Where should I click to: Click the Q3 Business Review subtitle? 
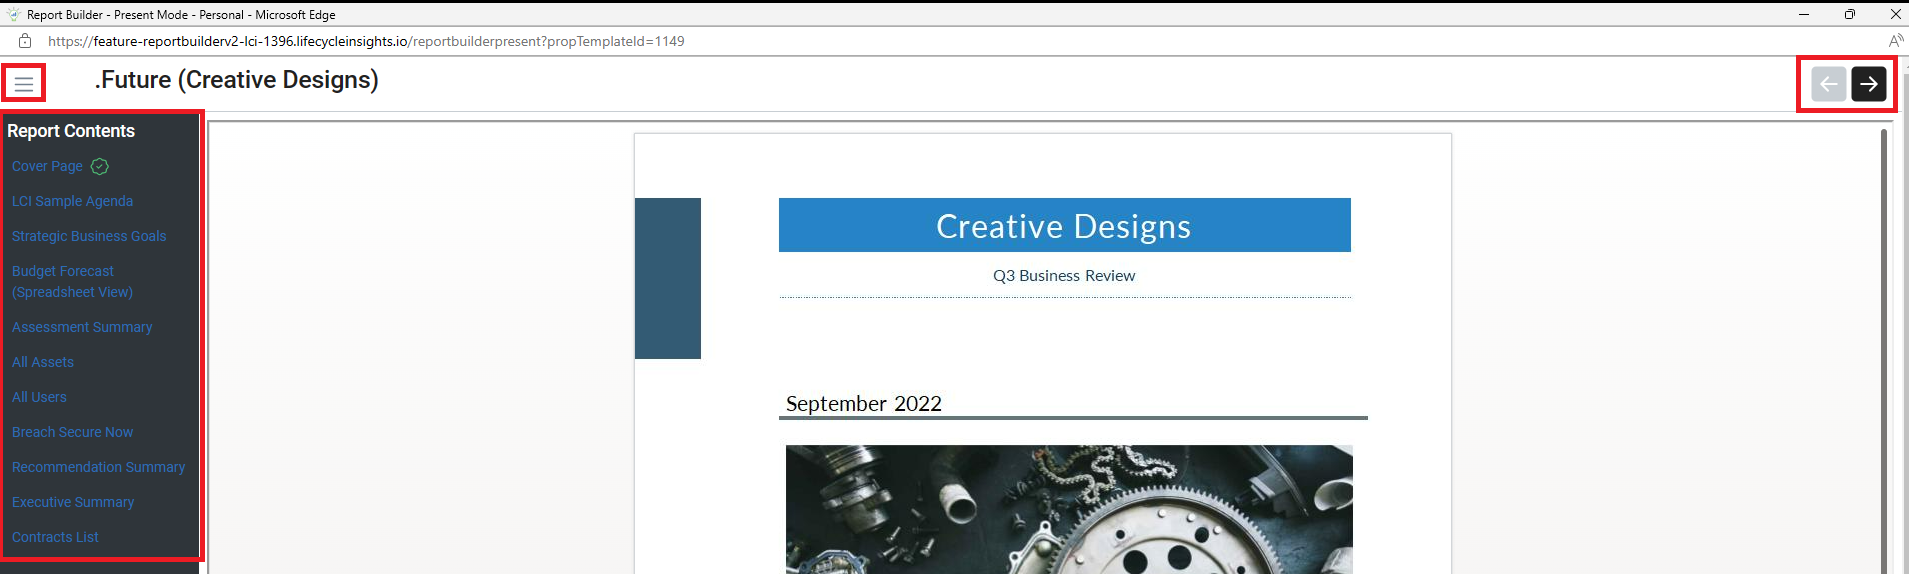tap(1064, 275)
